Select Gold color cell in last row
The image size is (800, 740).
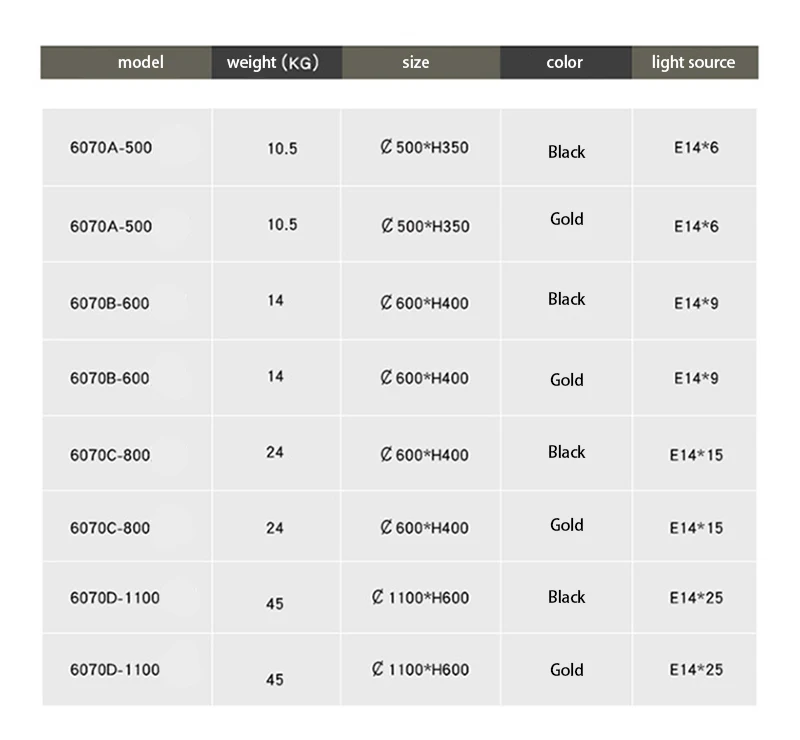coord(566,670)
